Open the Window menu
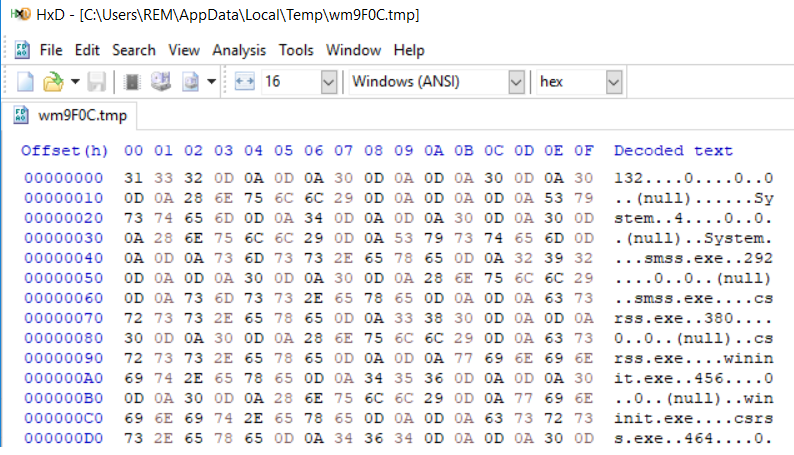Image resolution: width=794 pixels, height=455 pixels. (353, 50)
